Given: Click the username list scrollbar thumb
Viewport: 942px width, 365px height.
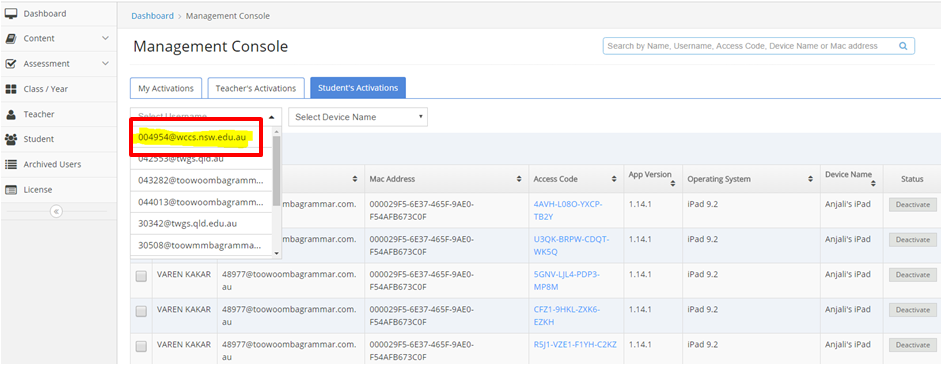Looking at the screenshot, I should click(x=276, y=170).
